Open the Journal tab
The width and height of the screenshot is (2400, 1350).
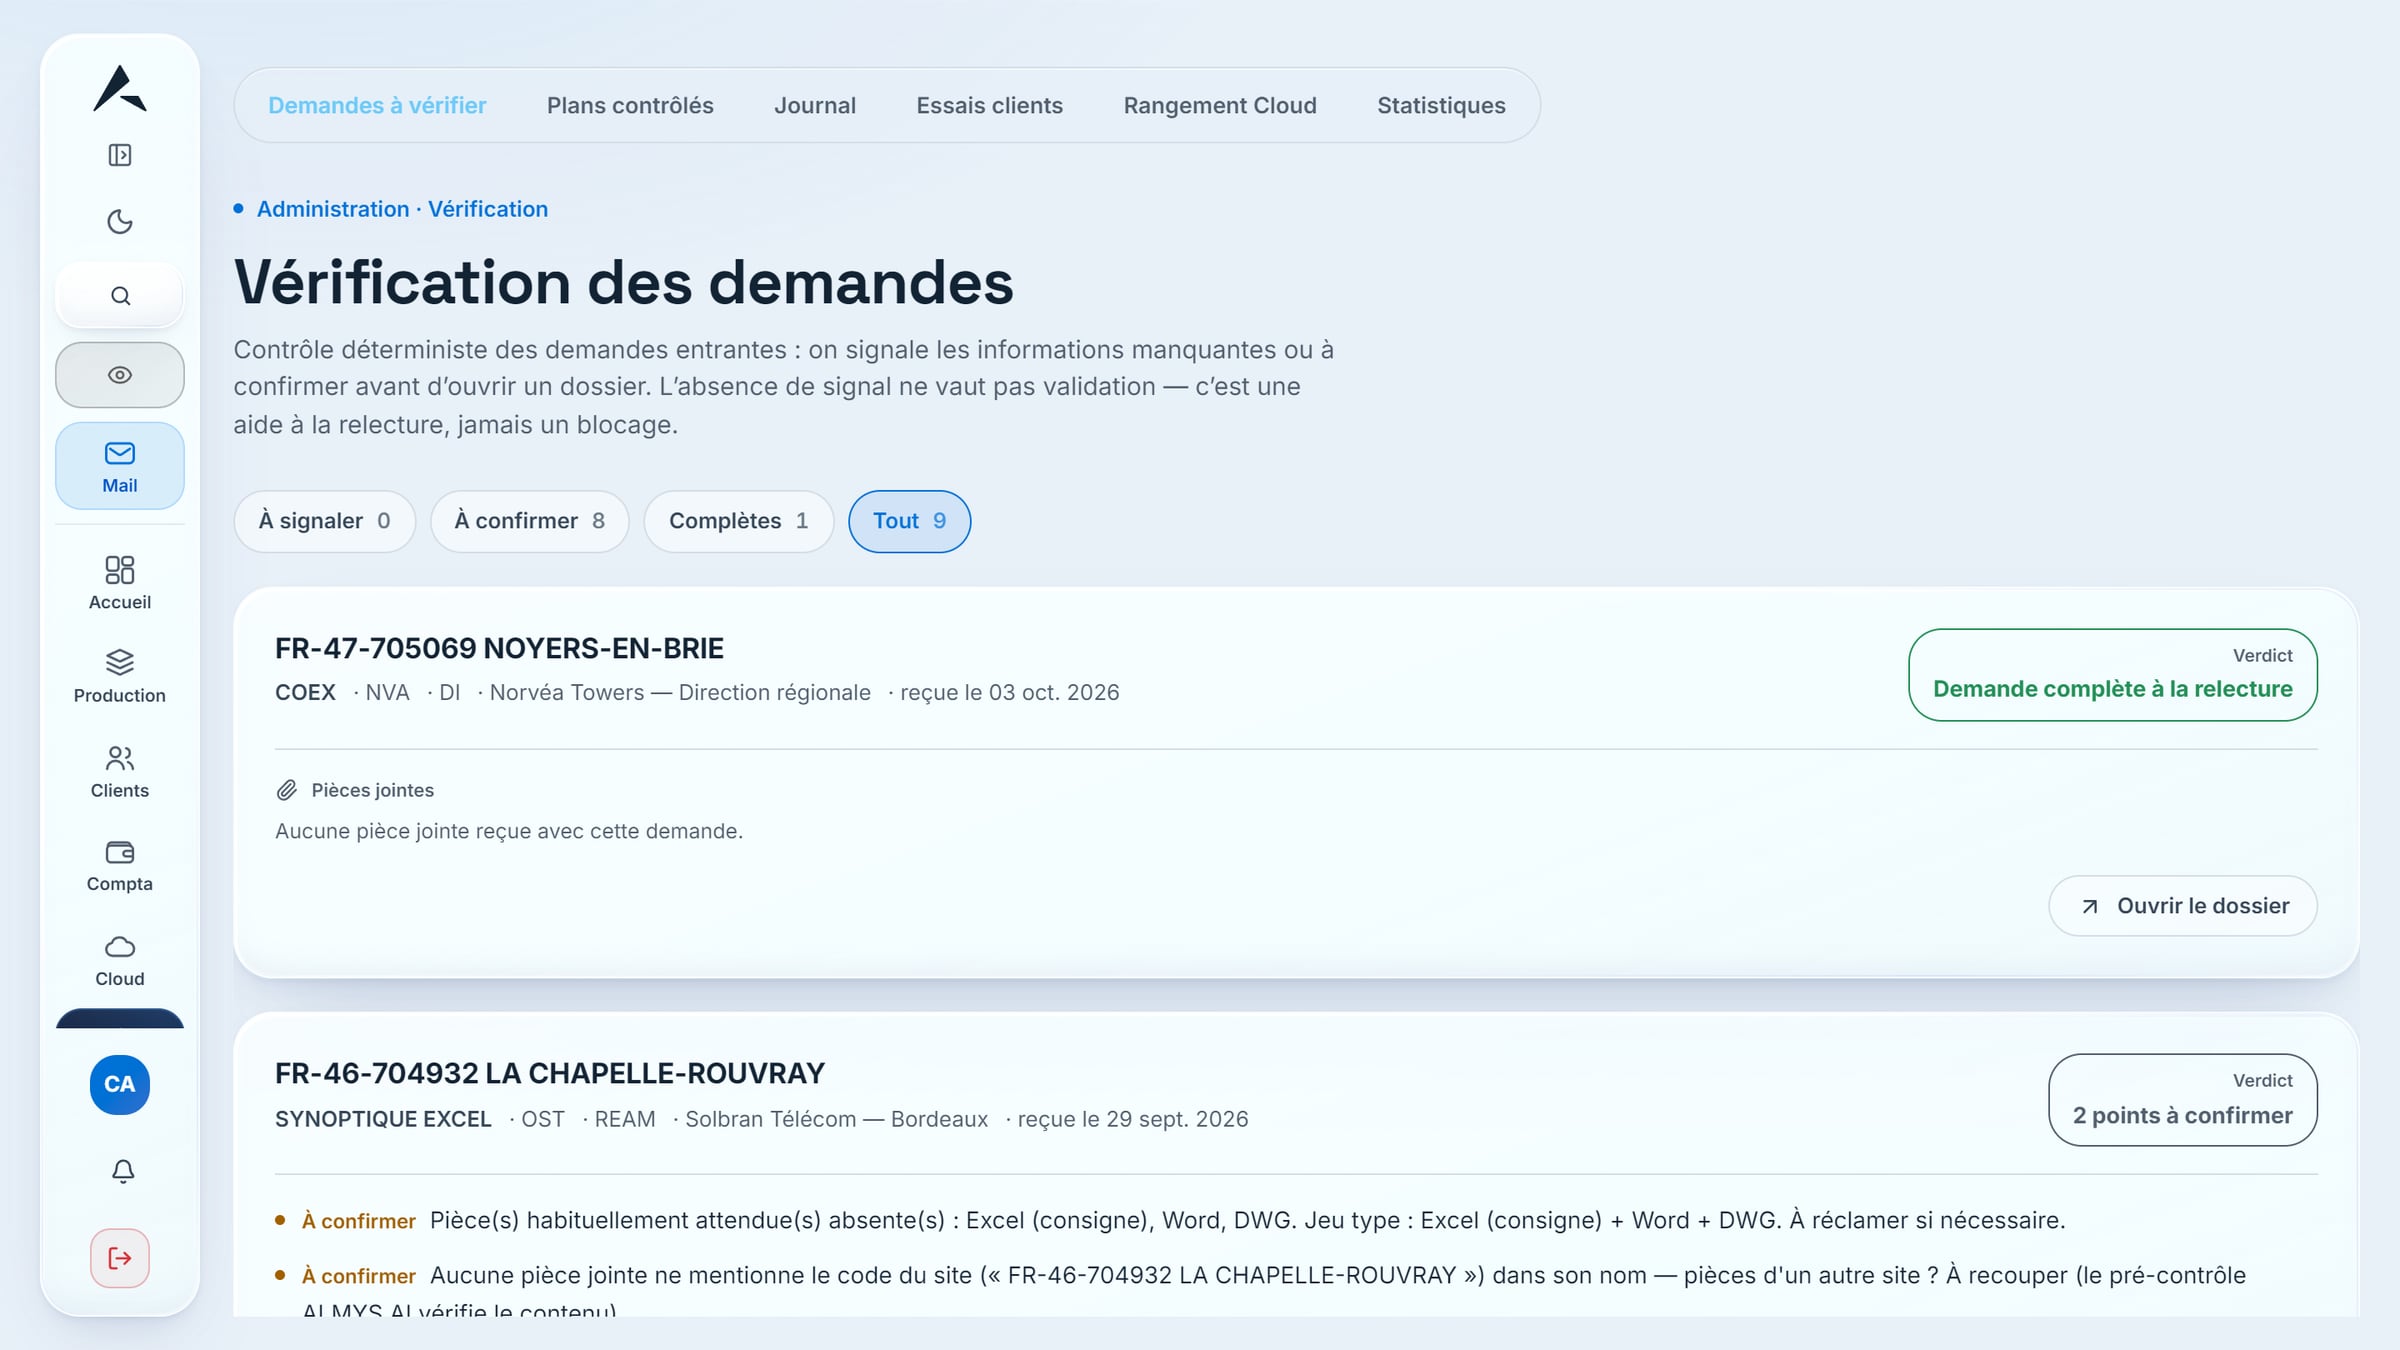coord(815,105)
